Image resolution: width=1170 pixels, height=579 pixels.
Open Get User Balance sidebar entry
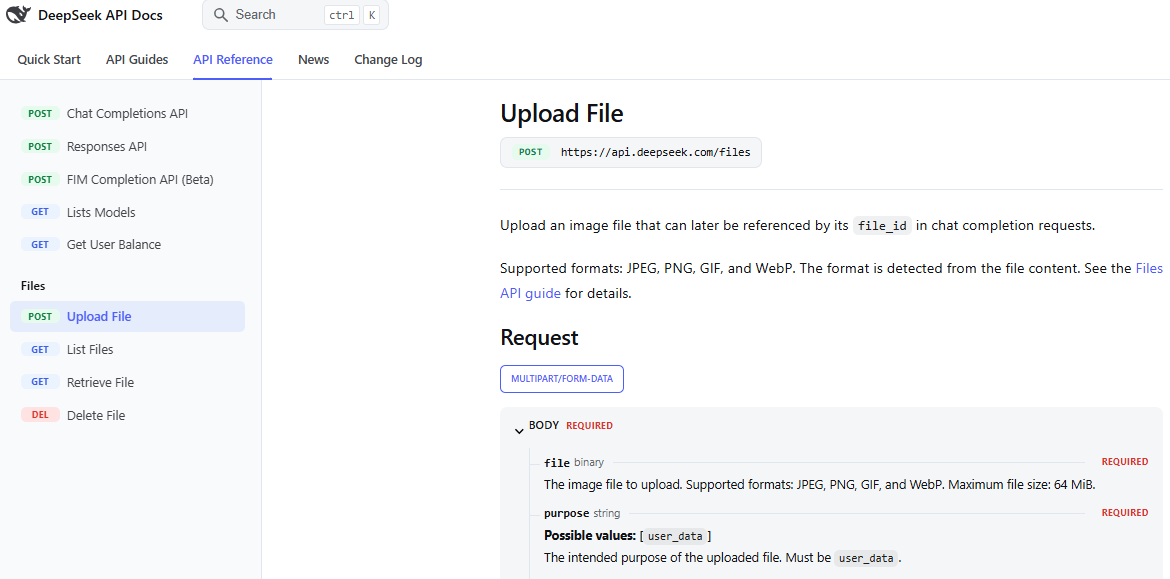click(128, 245)
